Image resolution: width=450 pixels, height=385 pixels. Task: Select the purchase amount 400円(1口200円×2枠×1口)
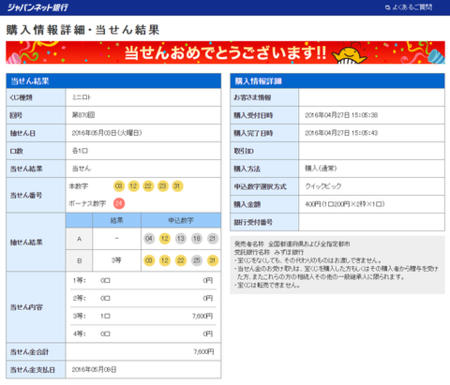(x=345, y=204)
